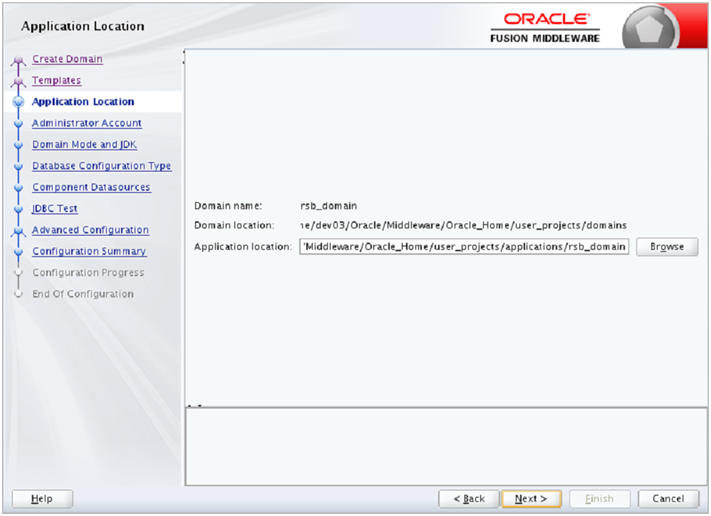
Task: Click the Domain location path text
Action: pos(463,225)
